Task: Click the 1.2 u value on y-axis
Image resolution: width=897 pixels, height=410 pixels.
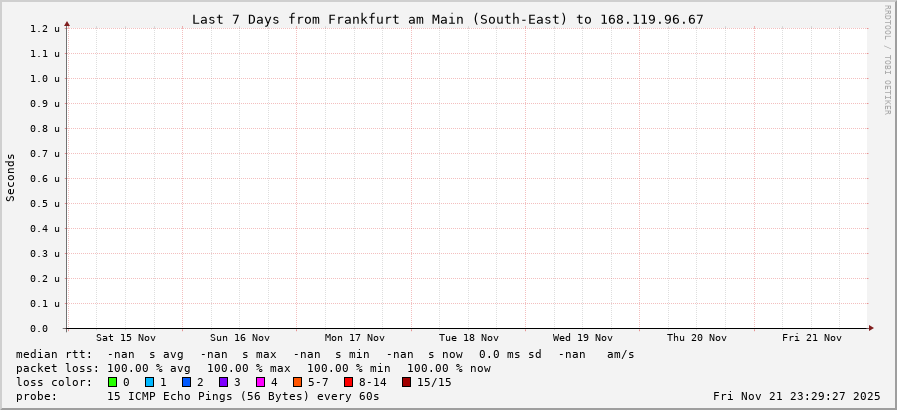Action: point(44,29)
